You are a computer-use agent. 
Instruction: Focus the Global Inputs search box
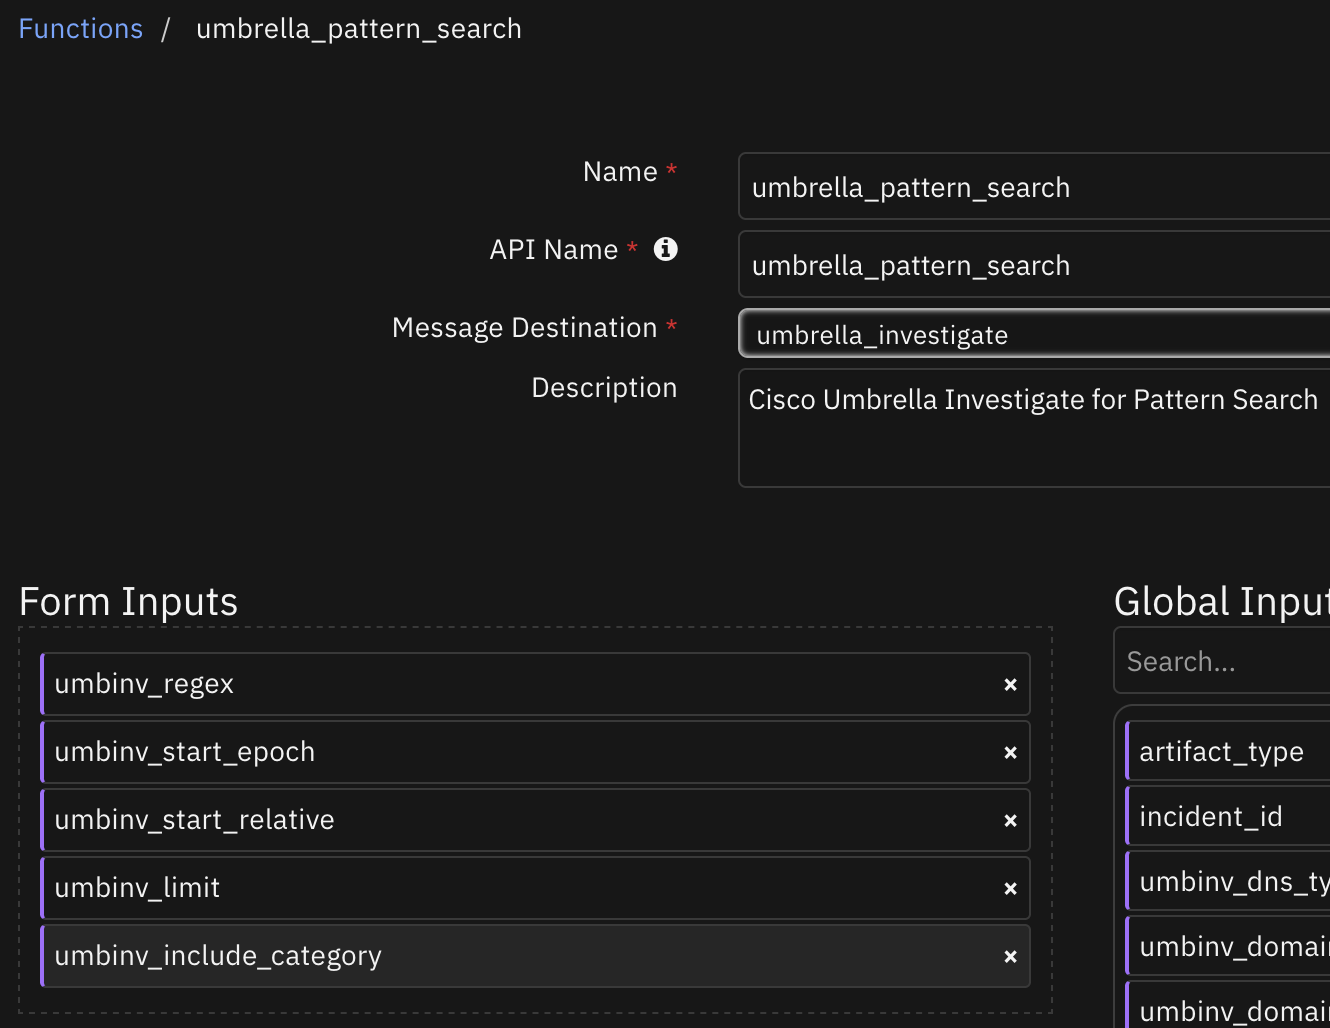tap(1222, 661)
